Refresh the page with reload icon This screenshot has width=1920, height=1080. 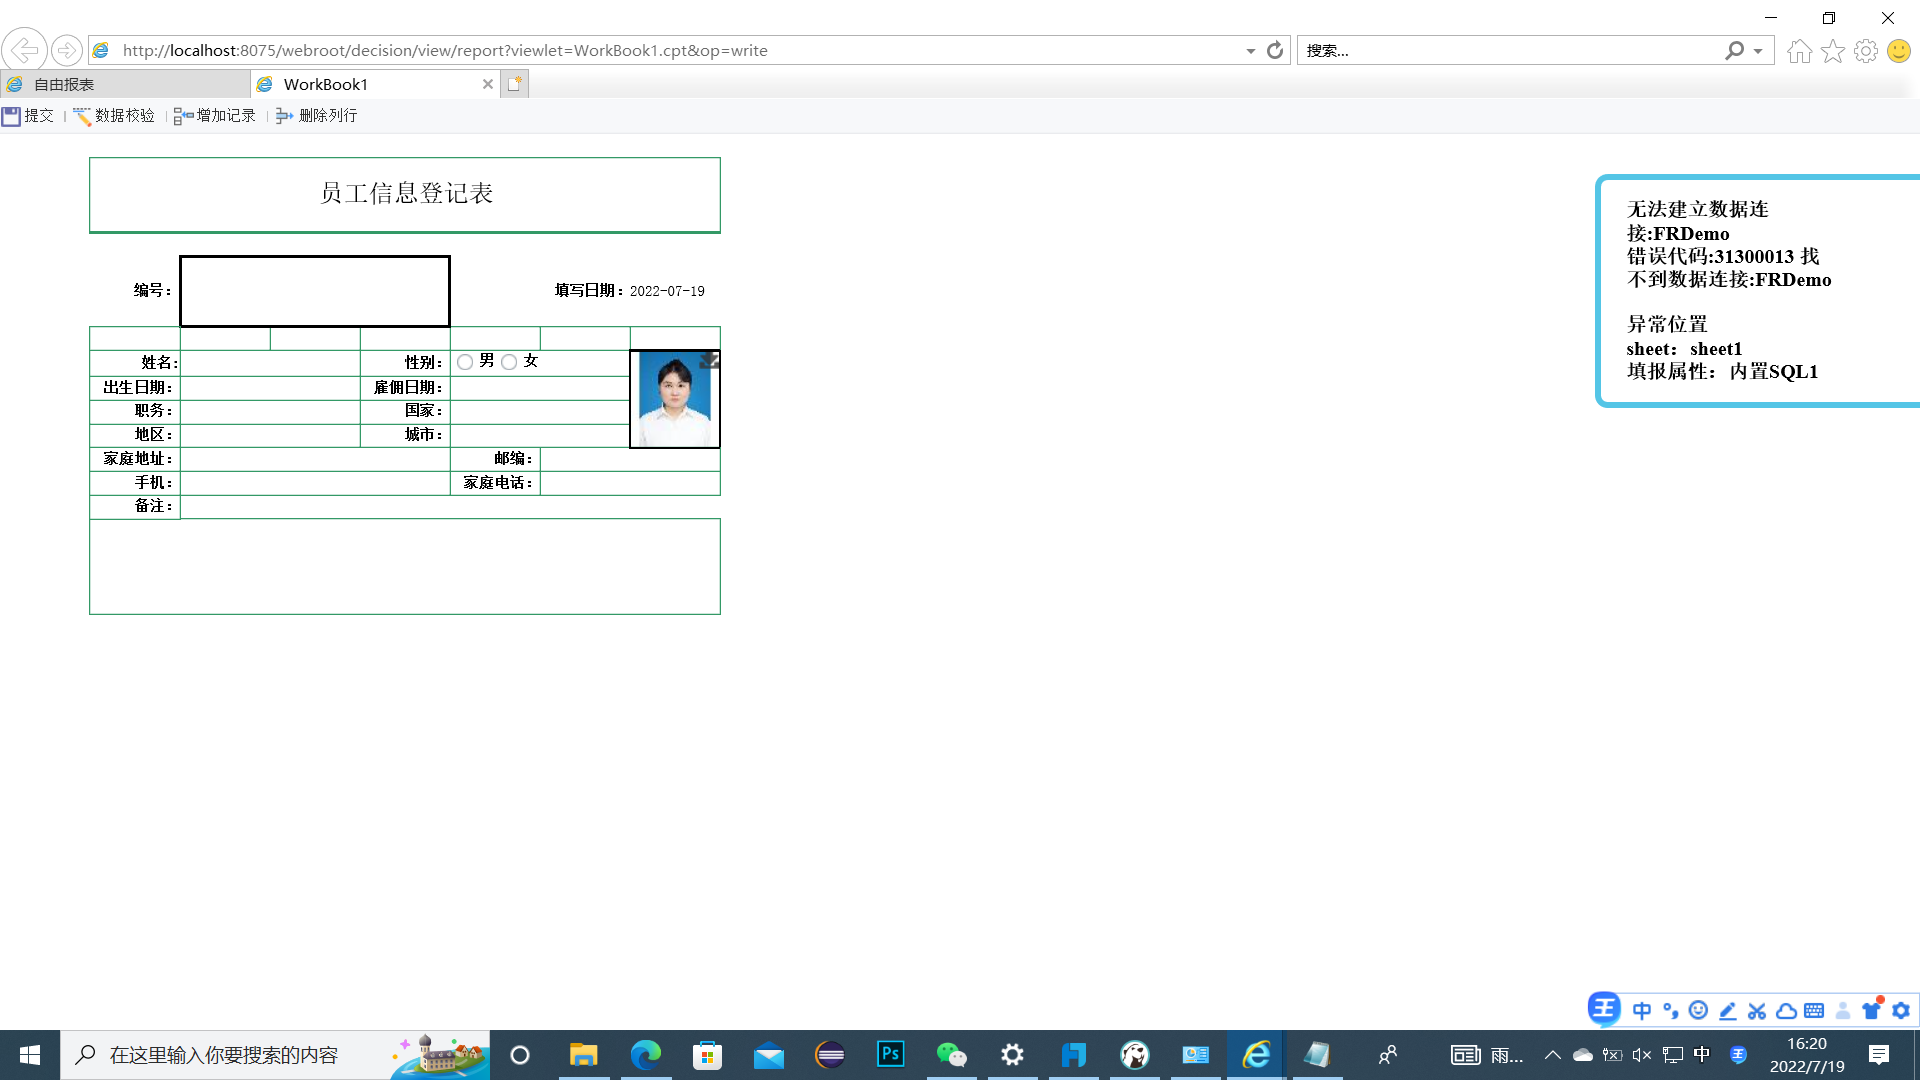[x=1274, y=50]
